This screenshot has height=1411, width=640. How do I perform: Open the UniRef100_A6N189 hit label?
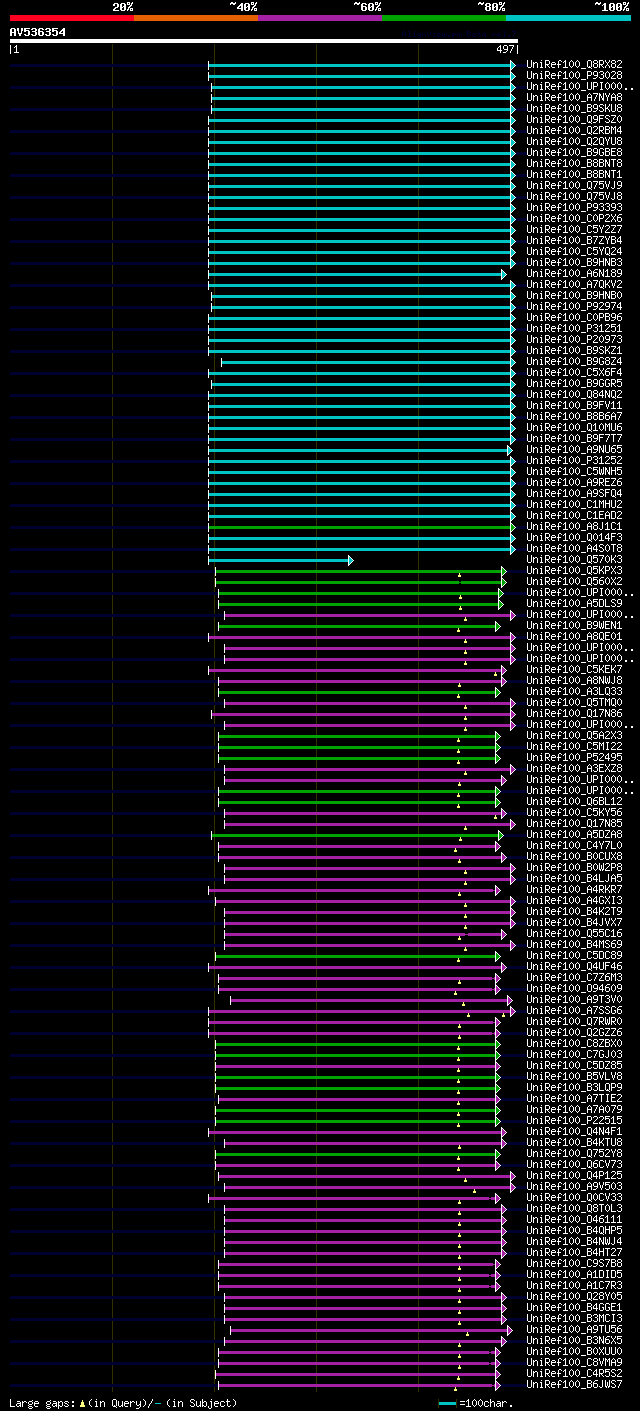574,274
